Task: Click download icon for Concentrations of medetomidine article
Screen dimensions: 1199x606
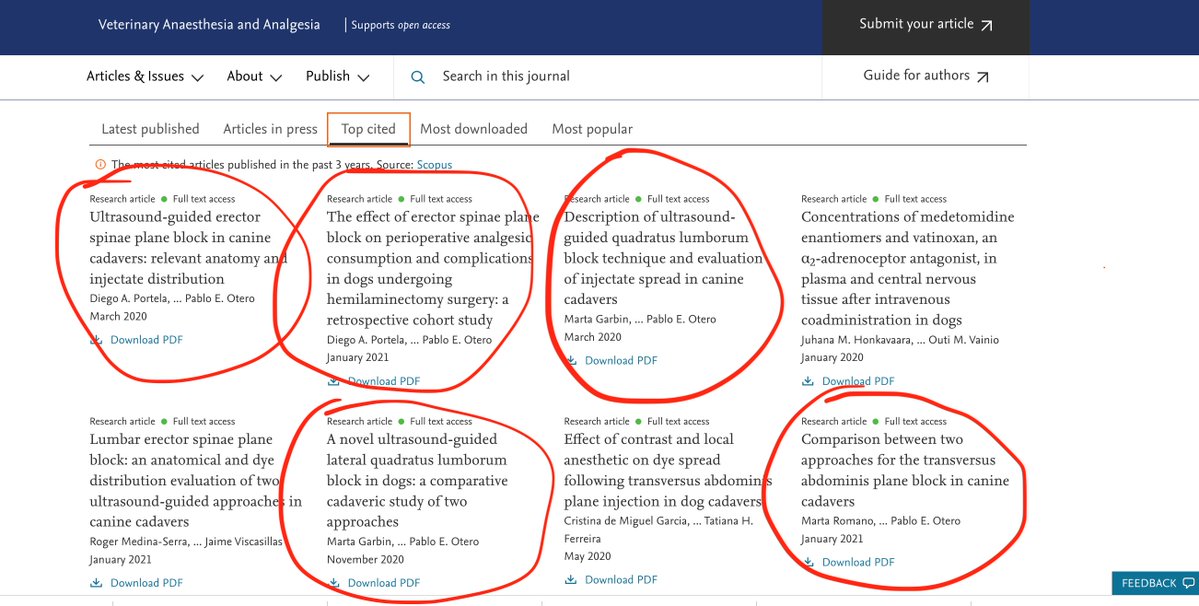Action: click(808, 381)
